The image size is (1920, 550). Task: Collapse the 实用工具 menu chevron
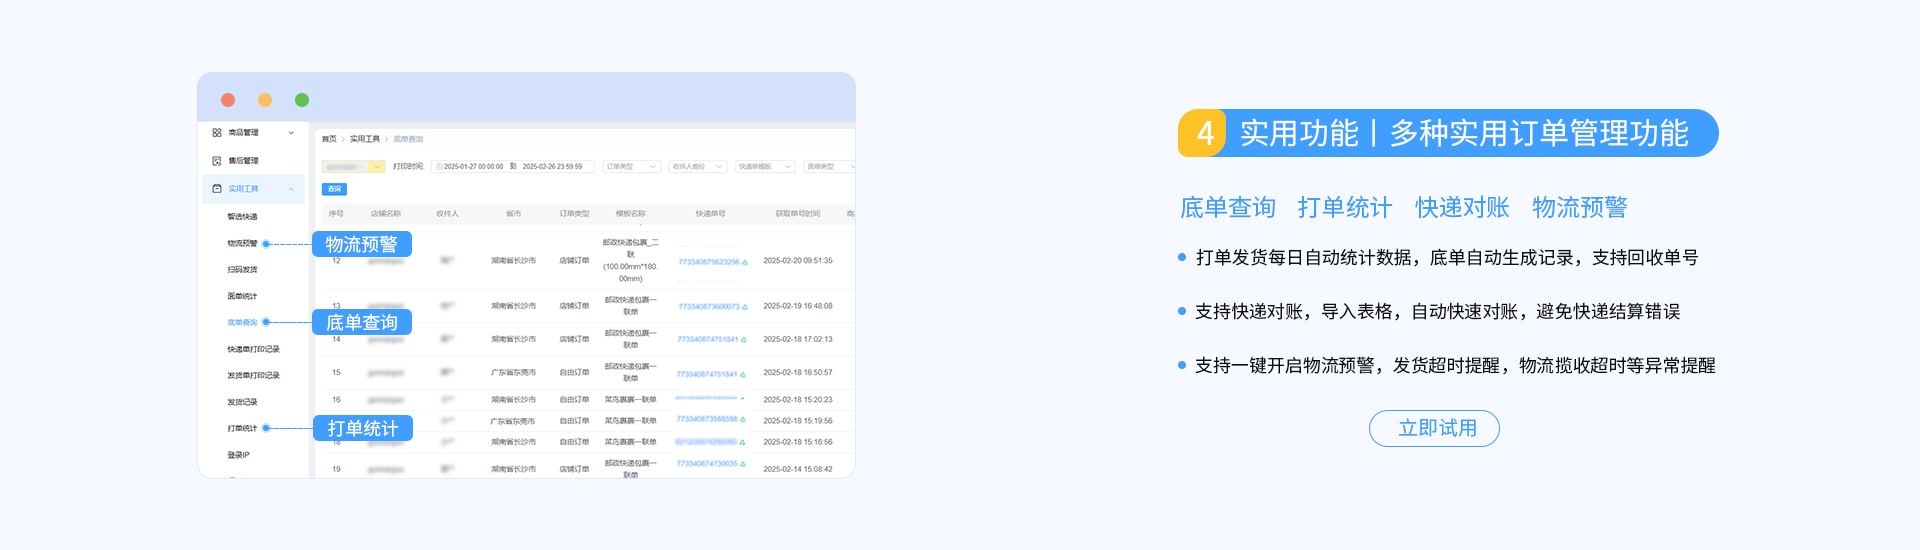point(291,189)
